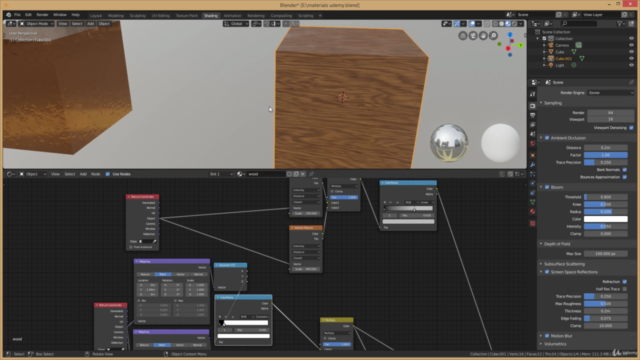Open the File menu
The width and height of the screenshot is (640, 360).
click(x=17, y=15)
